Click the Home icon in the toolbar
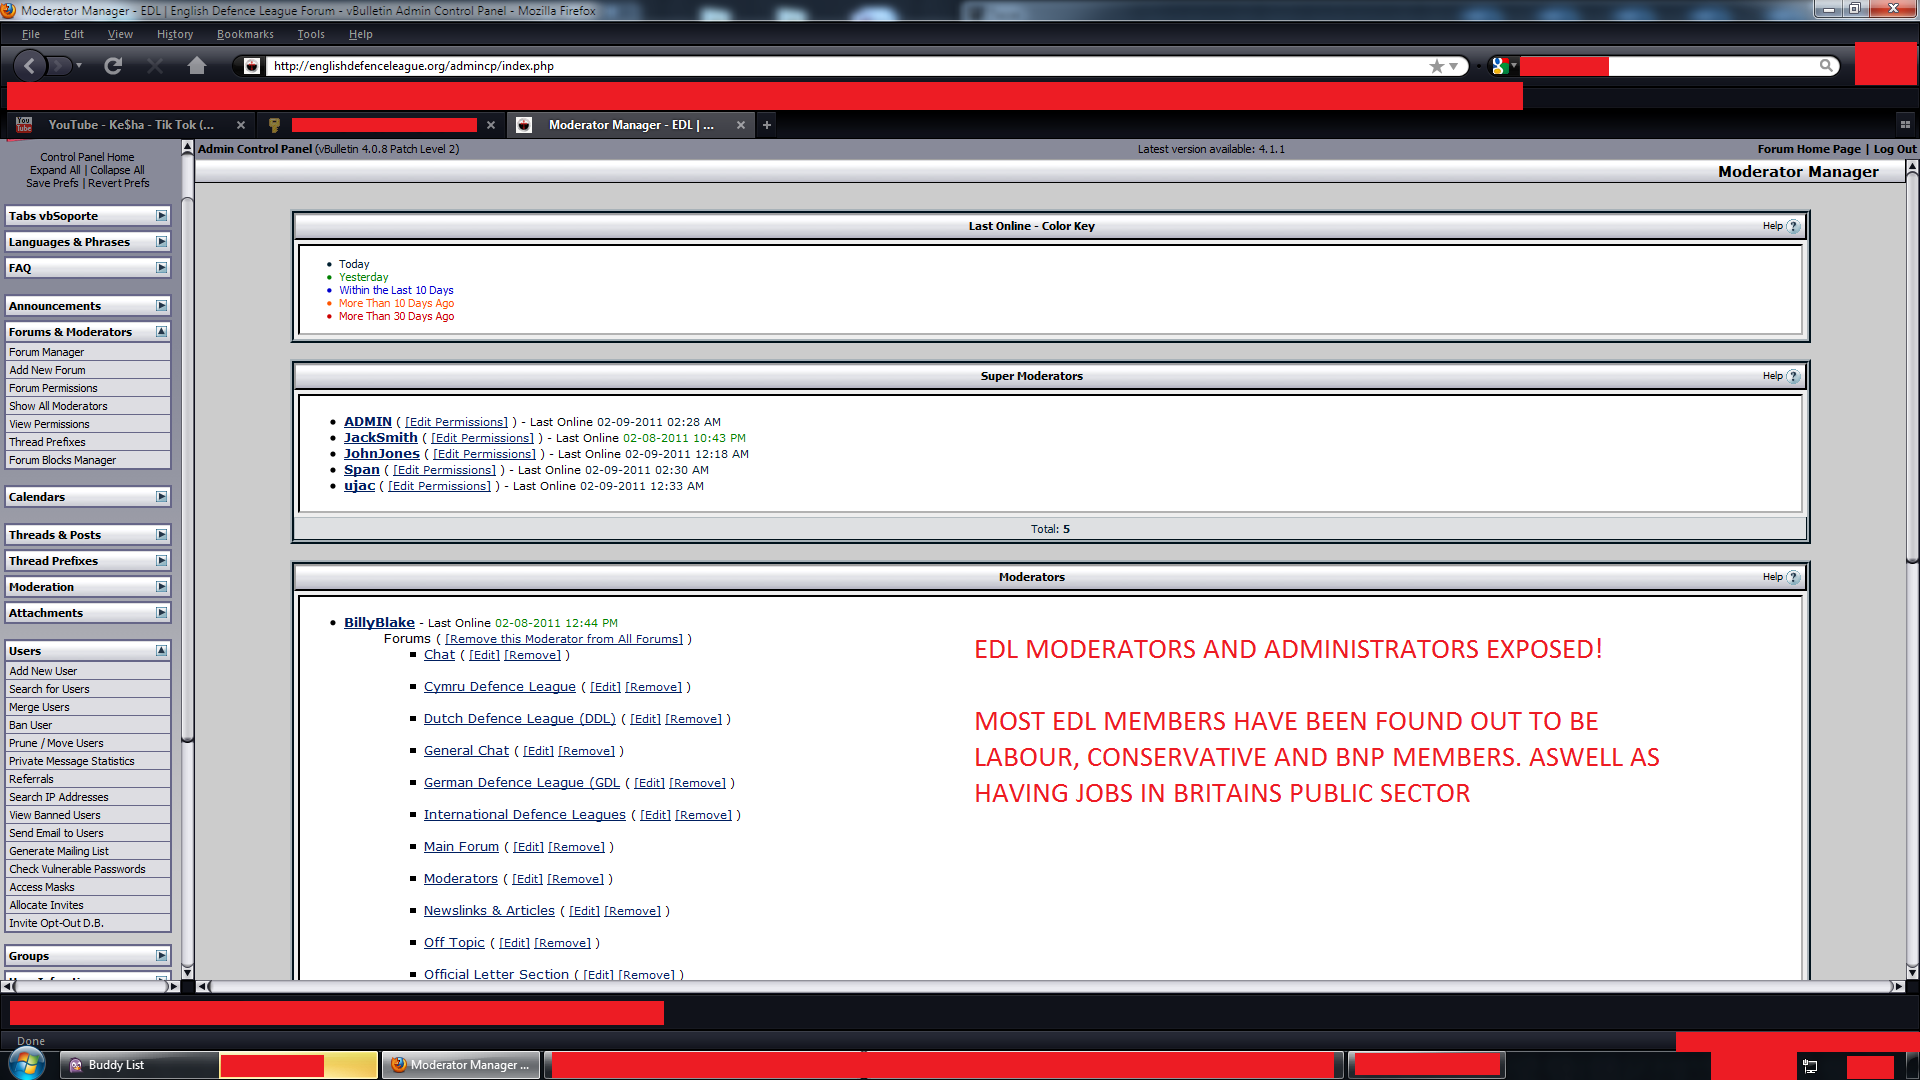 coord(196,66)
